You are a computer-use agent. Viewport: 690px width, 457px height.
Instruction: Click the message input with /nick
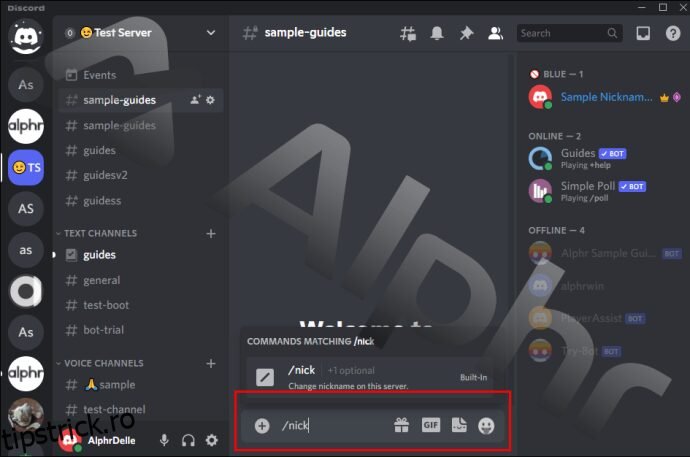tap(334, 426)
